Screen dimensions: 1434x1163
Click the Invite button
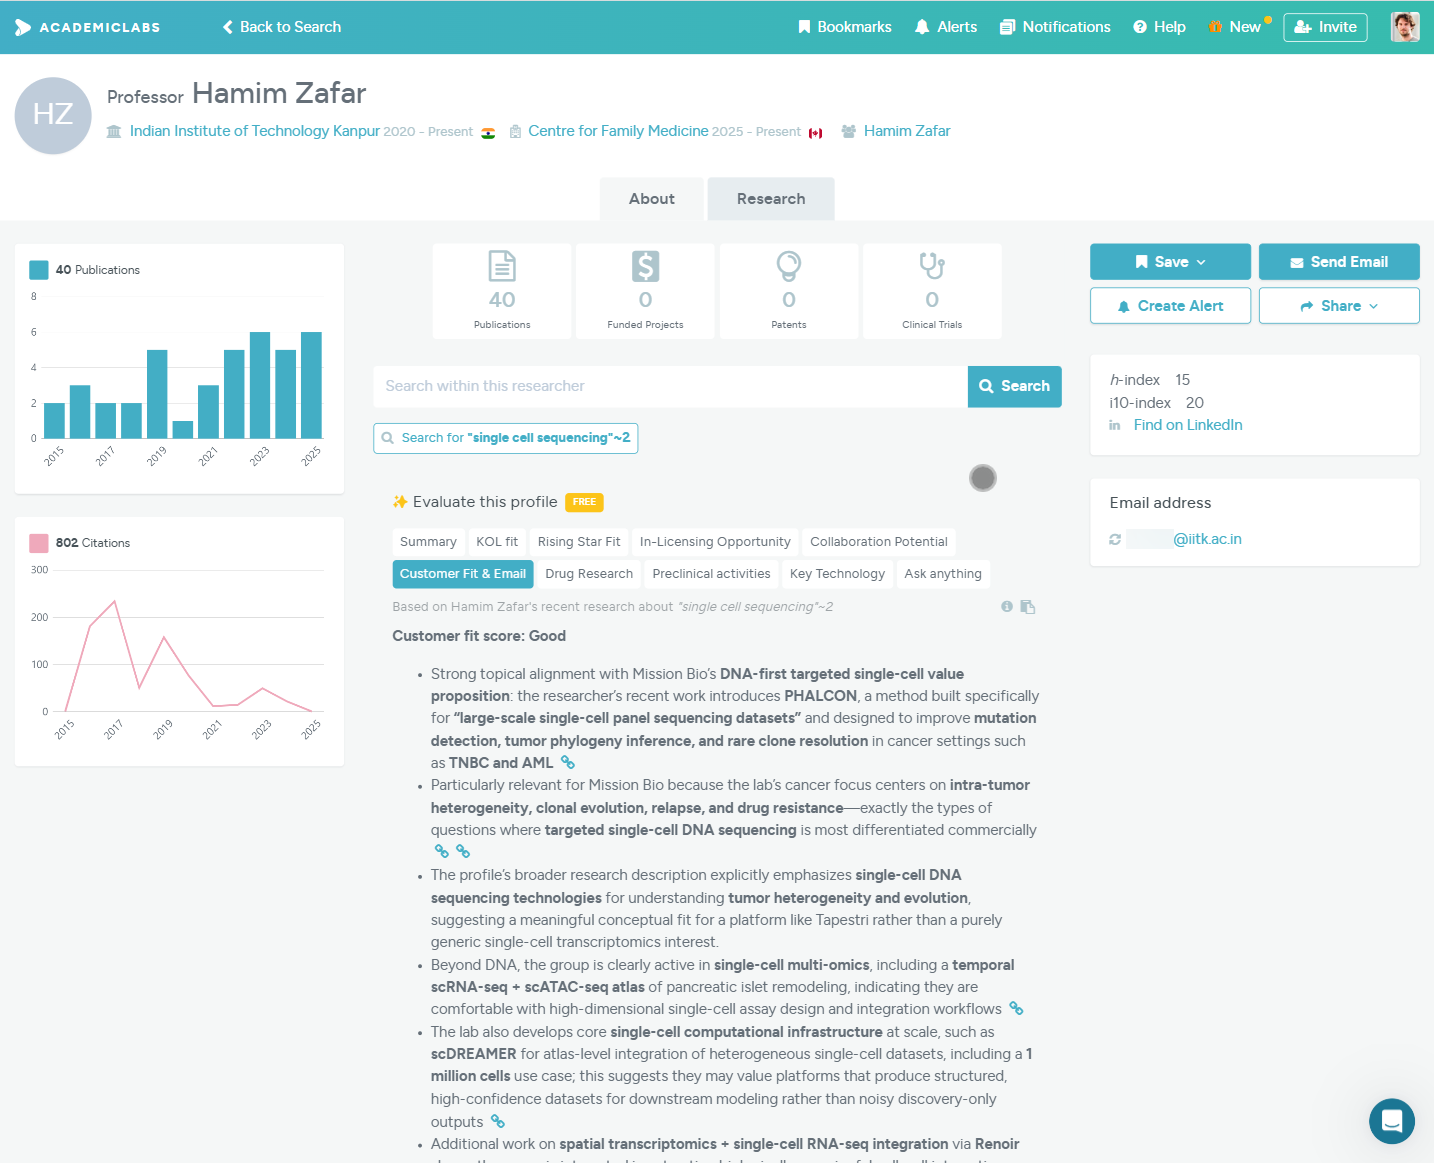[1325, 27]
